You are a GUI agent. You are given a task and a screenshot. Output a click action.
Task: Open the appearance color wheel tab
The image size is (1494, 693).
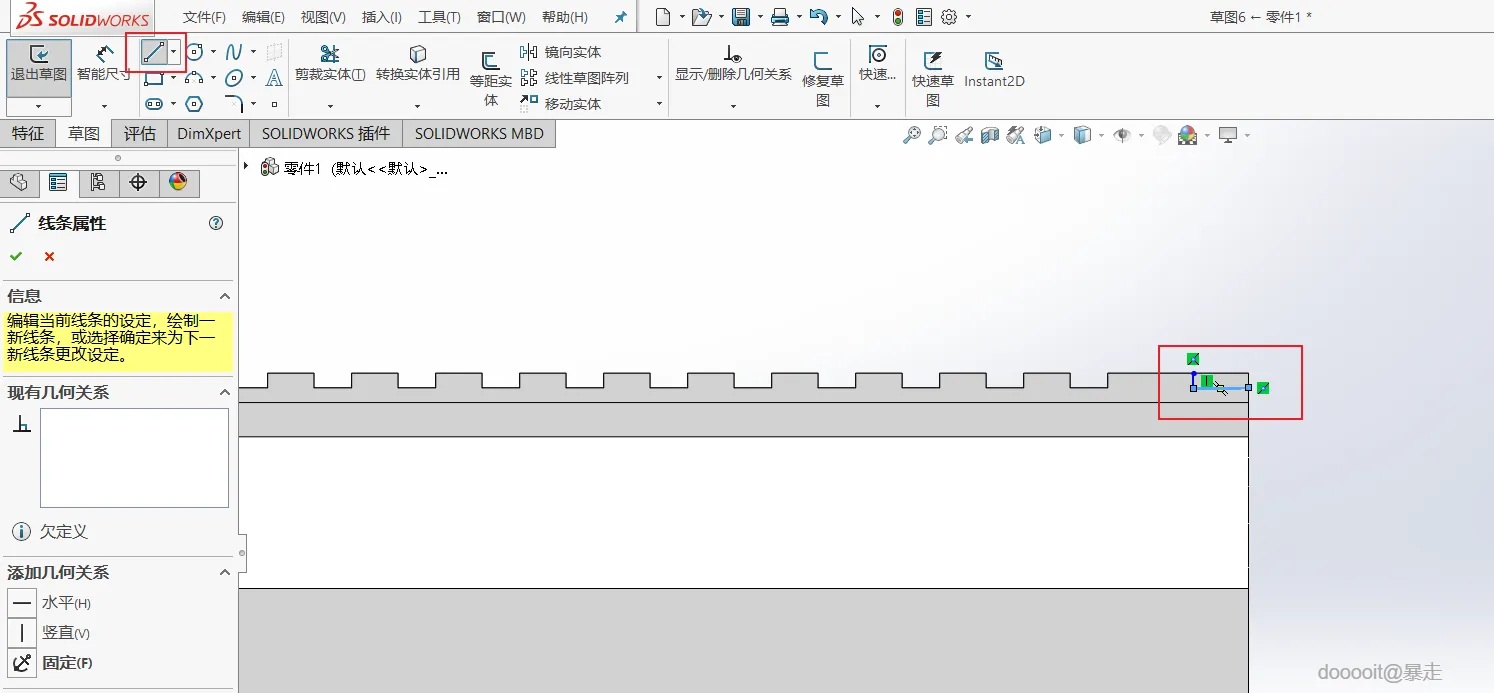pos(178,182)
